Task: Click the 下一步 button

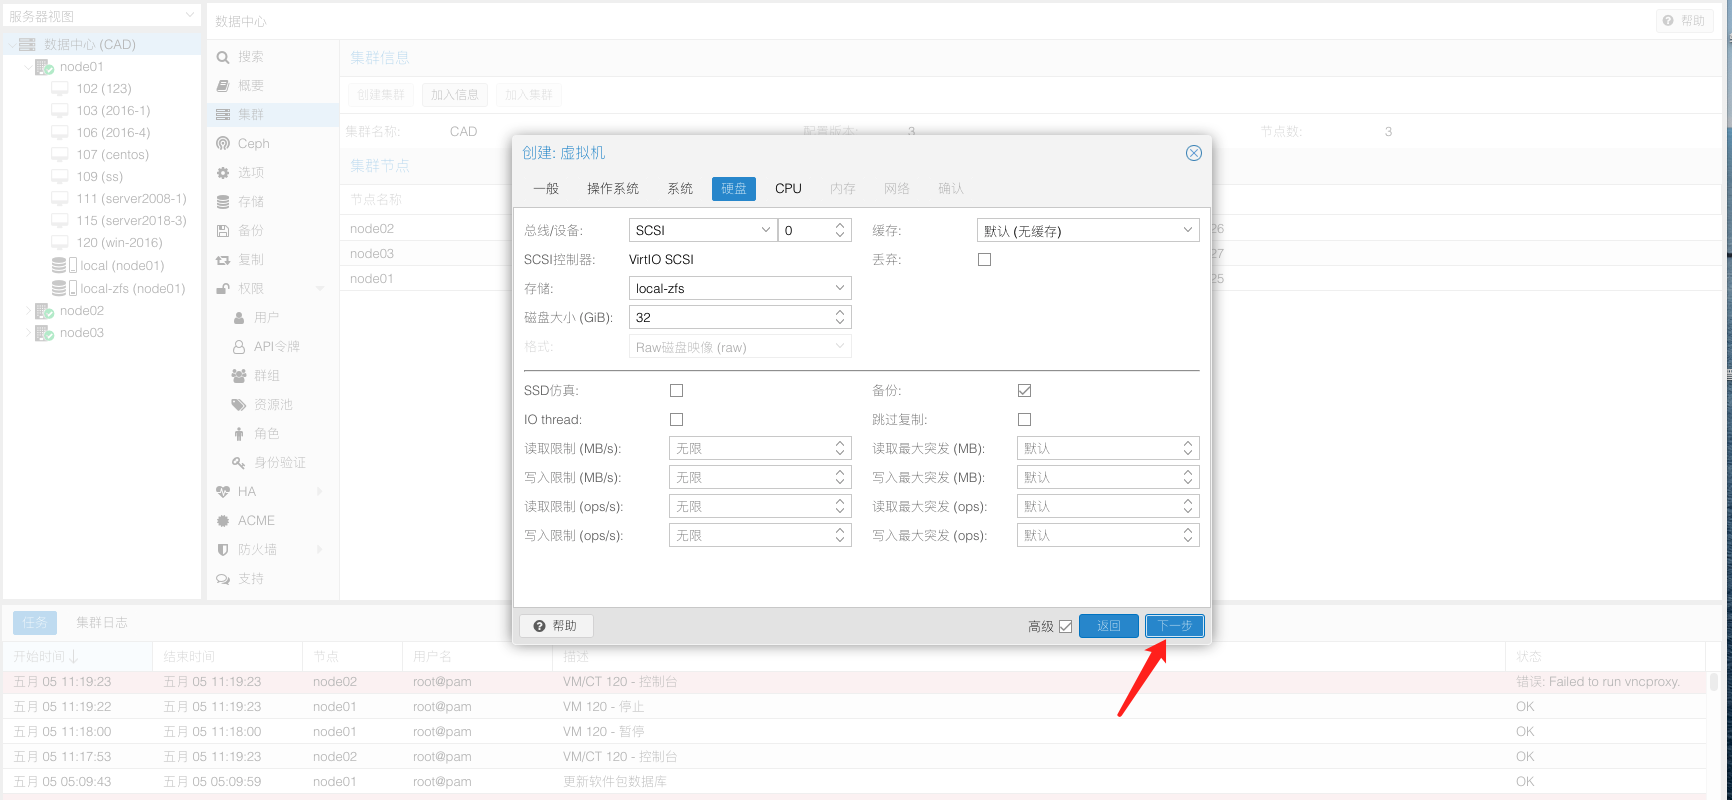Action: [x=1175, y=626]
